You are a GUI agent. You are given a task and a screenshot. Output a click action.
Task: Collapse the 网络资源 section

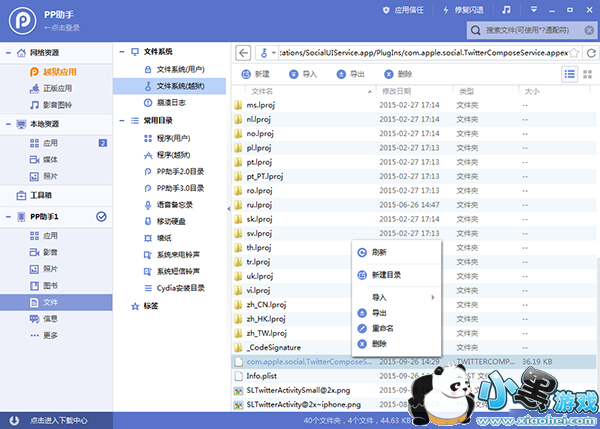coord(8,53)
